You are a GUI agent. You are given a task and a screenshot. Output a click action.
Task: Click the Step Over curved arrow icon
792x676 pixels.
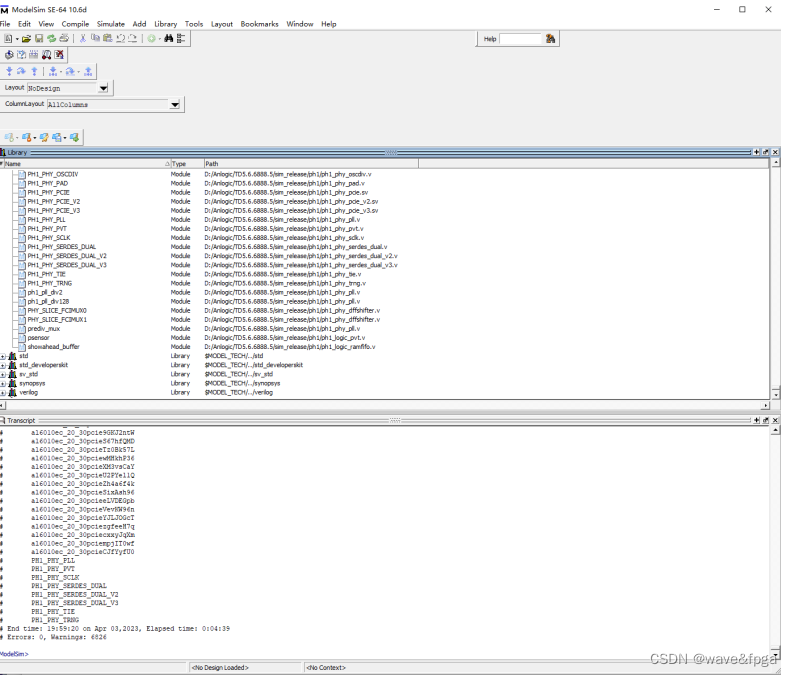click(x=21, y=71)
